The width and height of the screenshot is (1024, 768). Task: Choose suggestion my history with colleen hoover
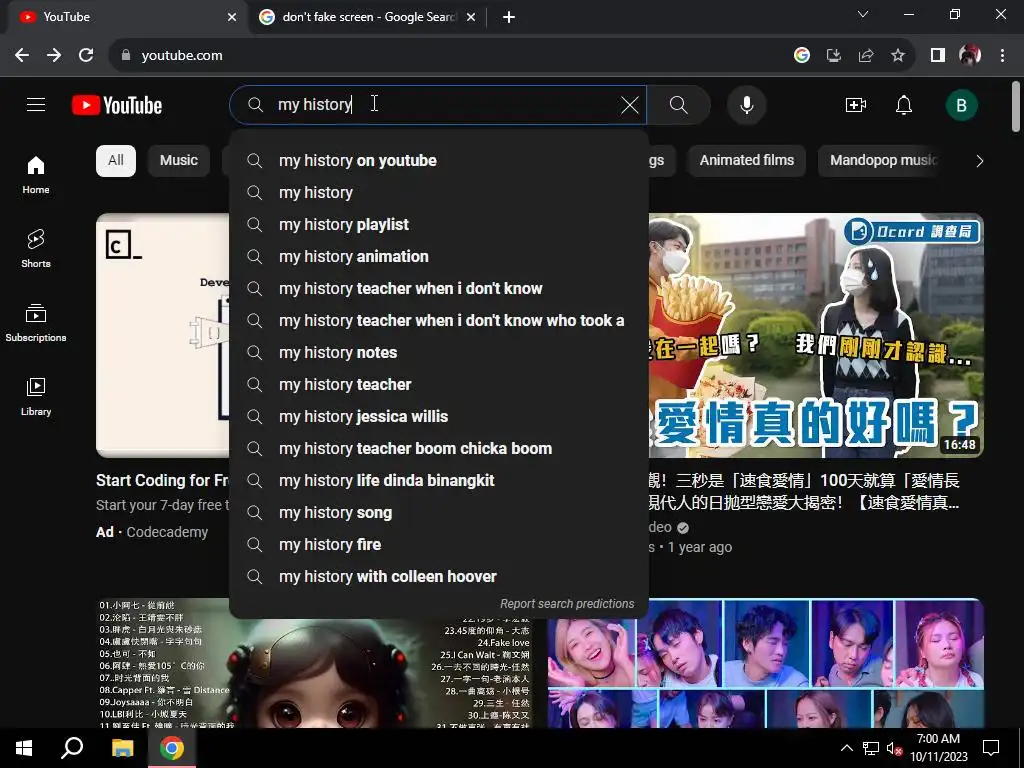pos(438,577)
